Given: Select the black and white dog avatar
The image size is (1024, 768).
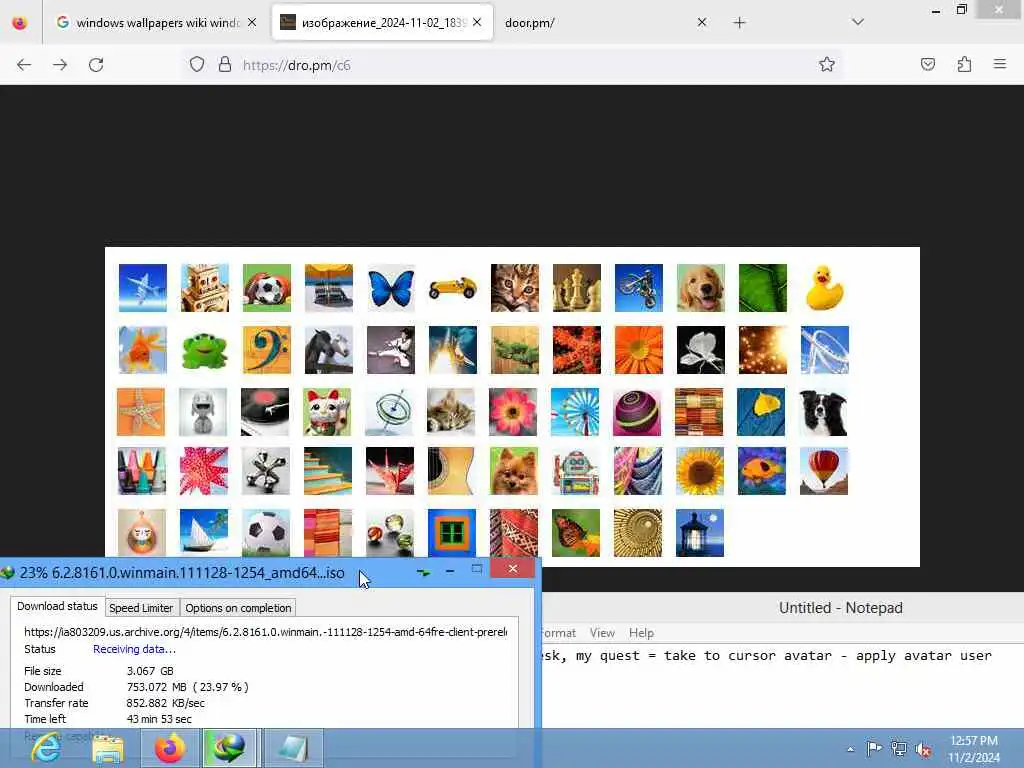Looking at the screenshot, I should (x=824, y=412).
